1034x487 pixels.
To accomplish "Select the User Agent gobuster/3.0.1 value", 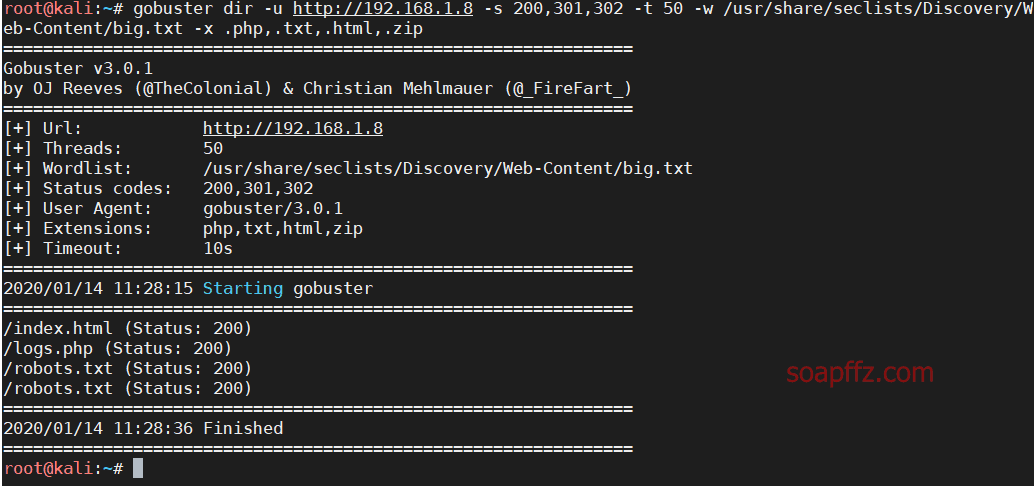I will (x=273, y=209).
